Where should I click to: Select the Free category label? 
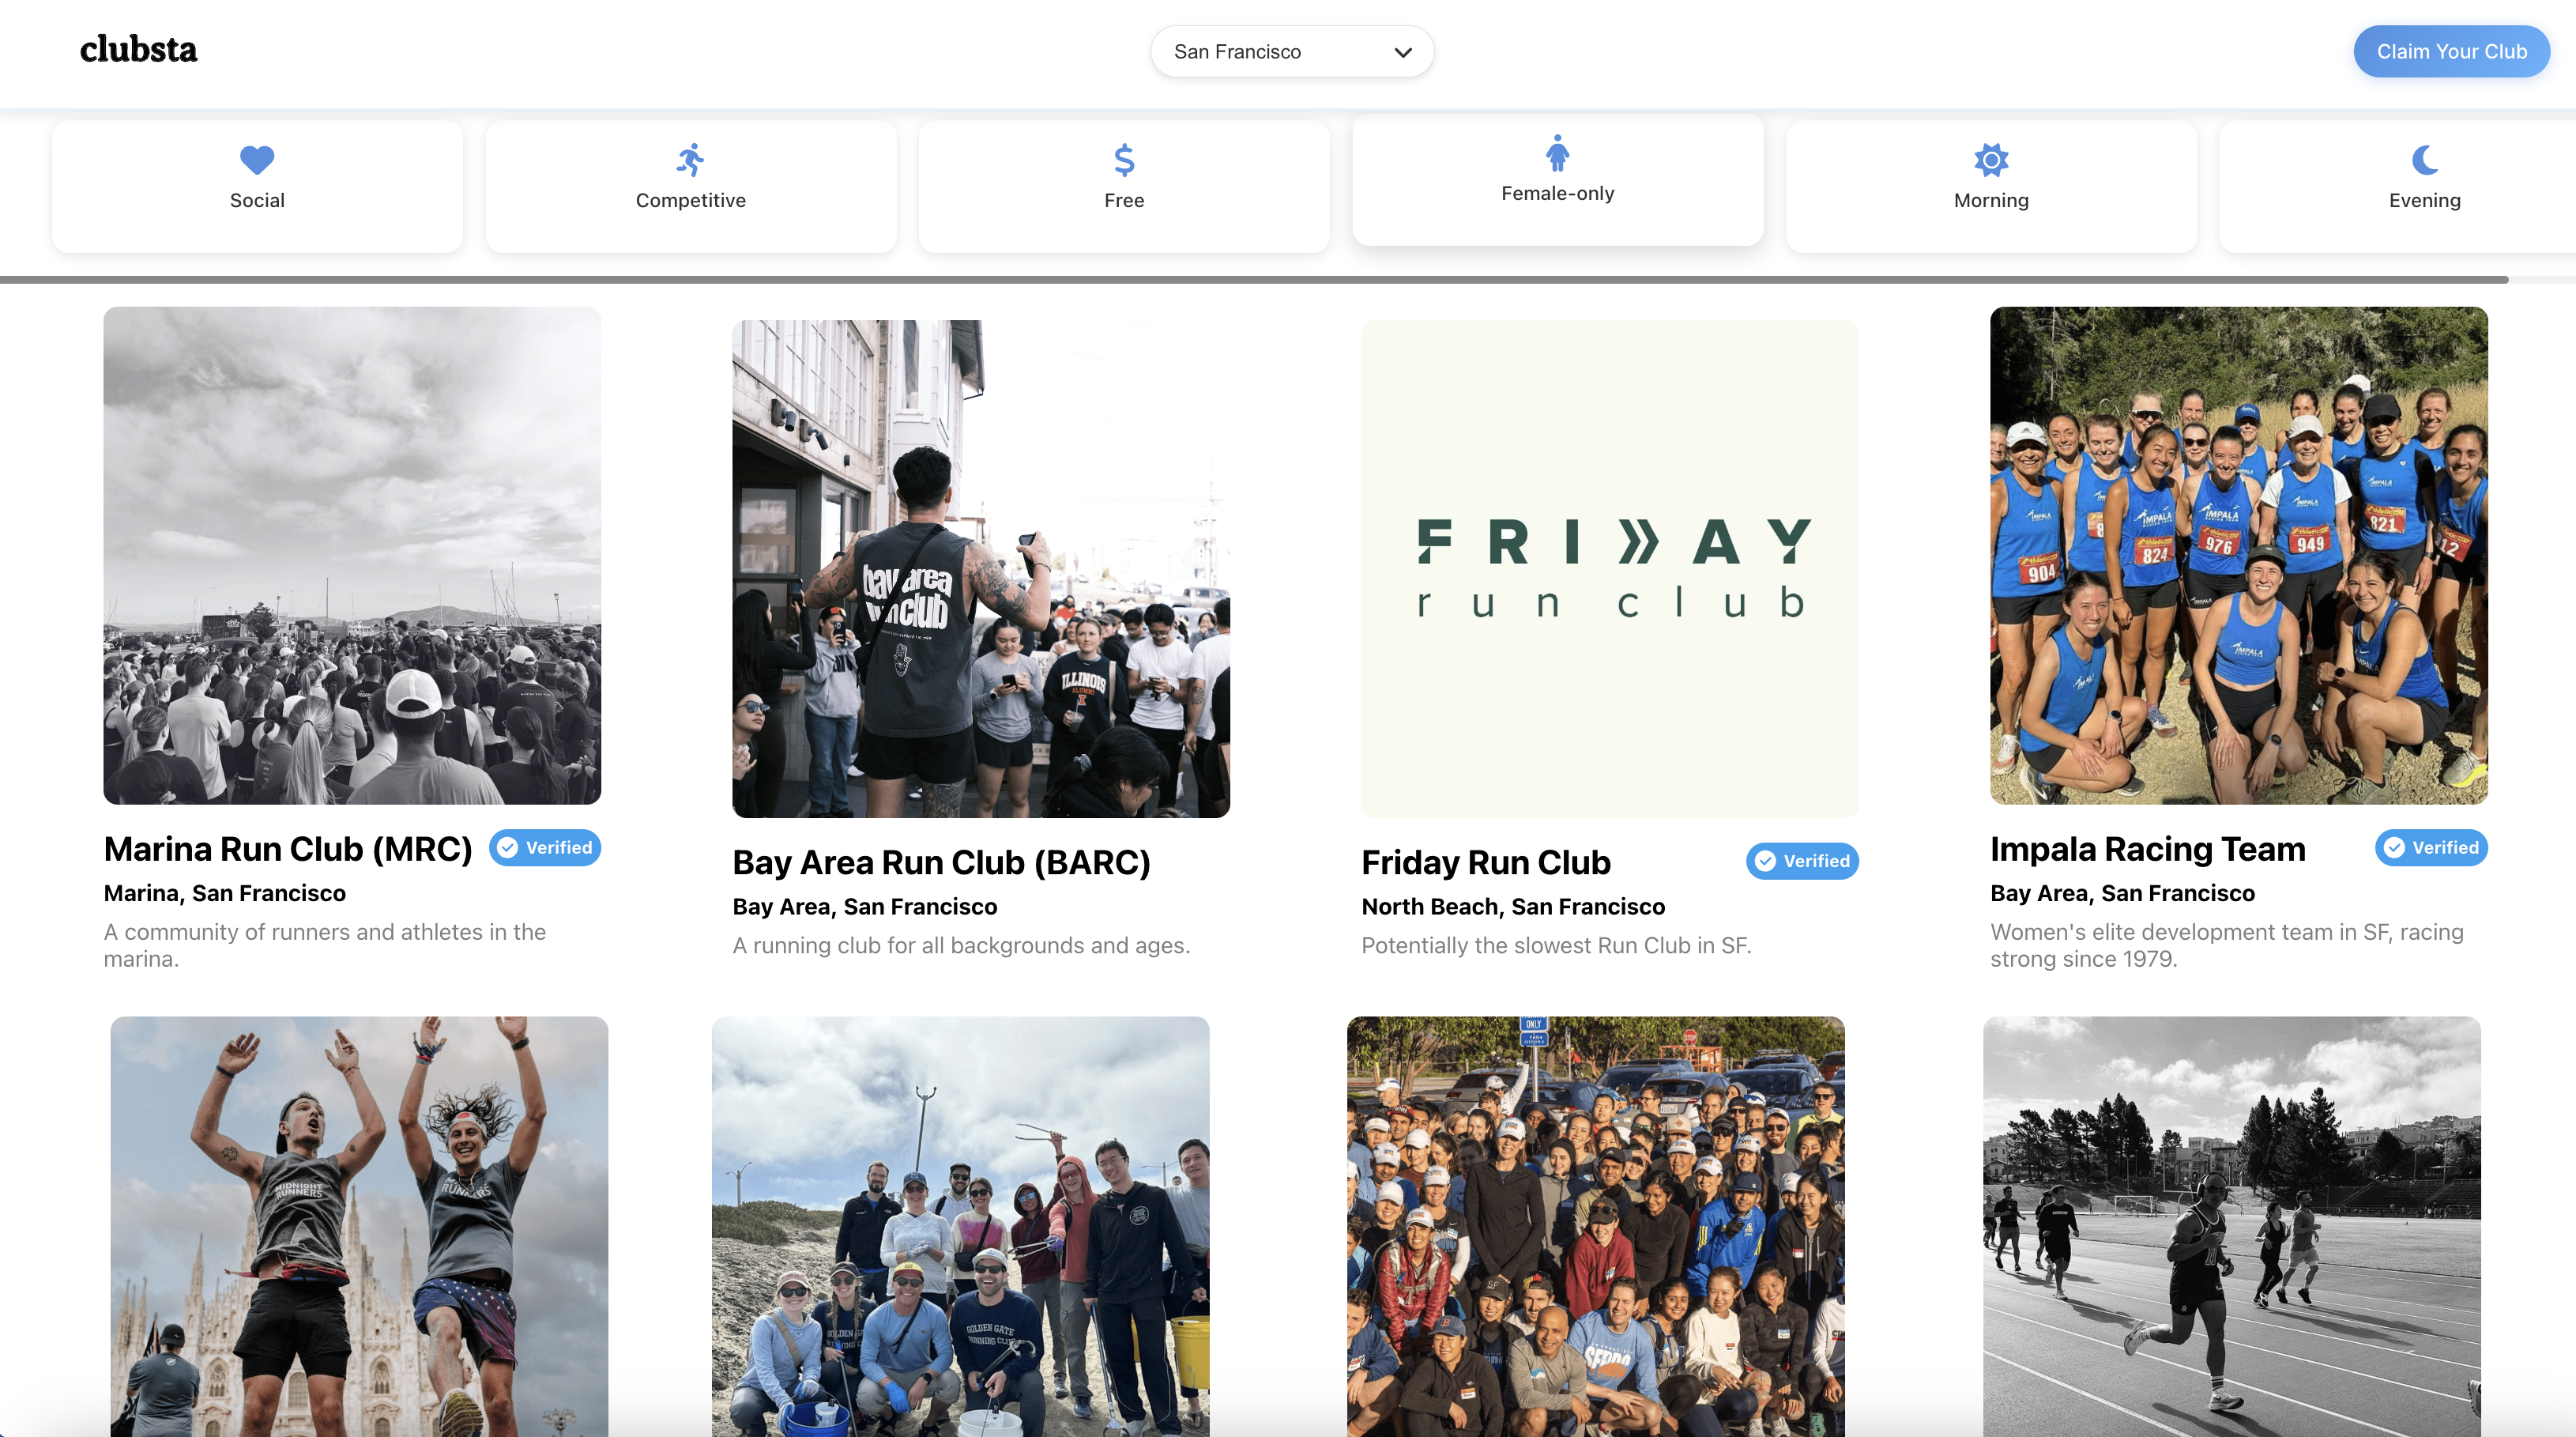pos(1124,200)
